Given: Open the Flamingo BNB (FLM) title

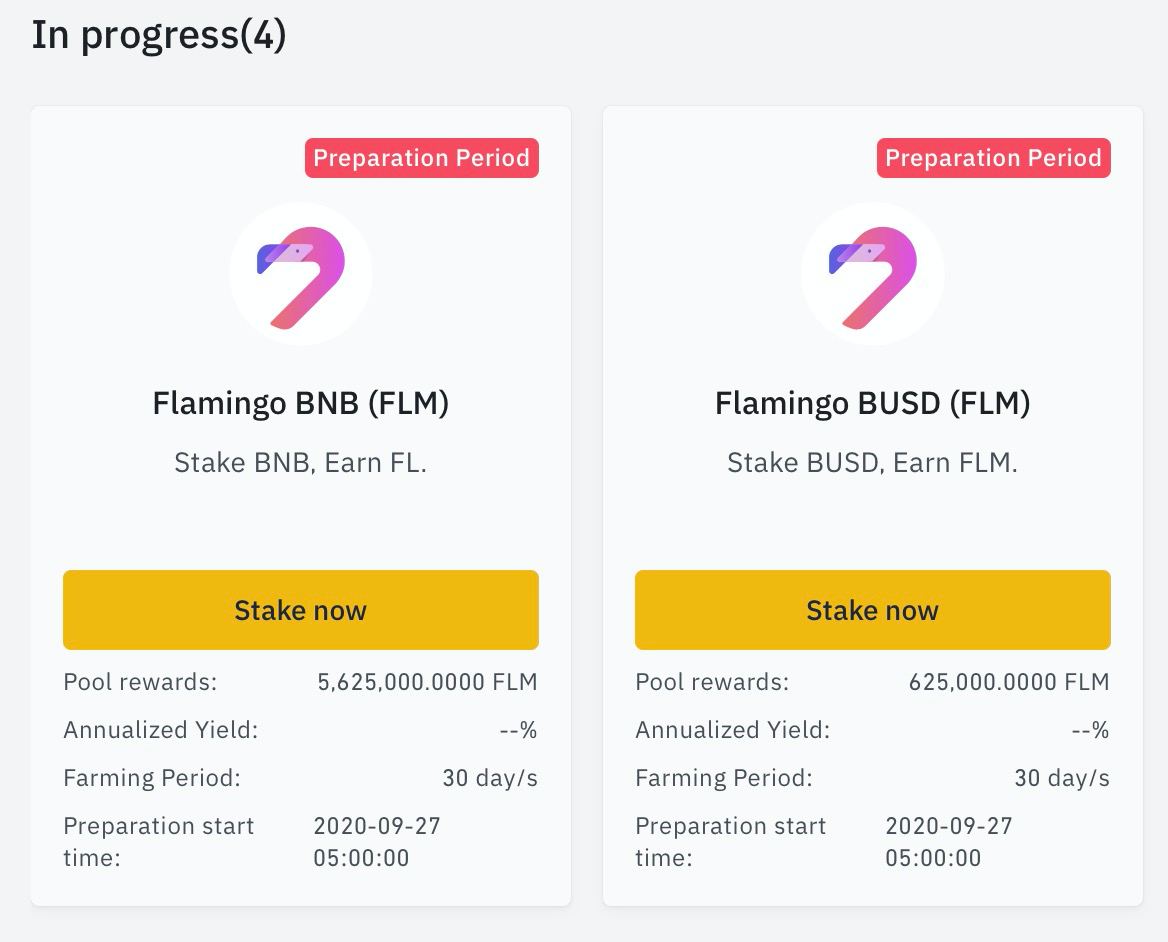Looking at the screenshot, I should point(300,404).
